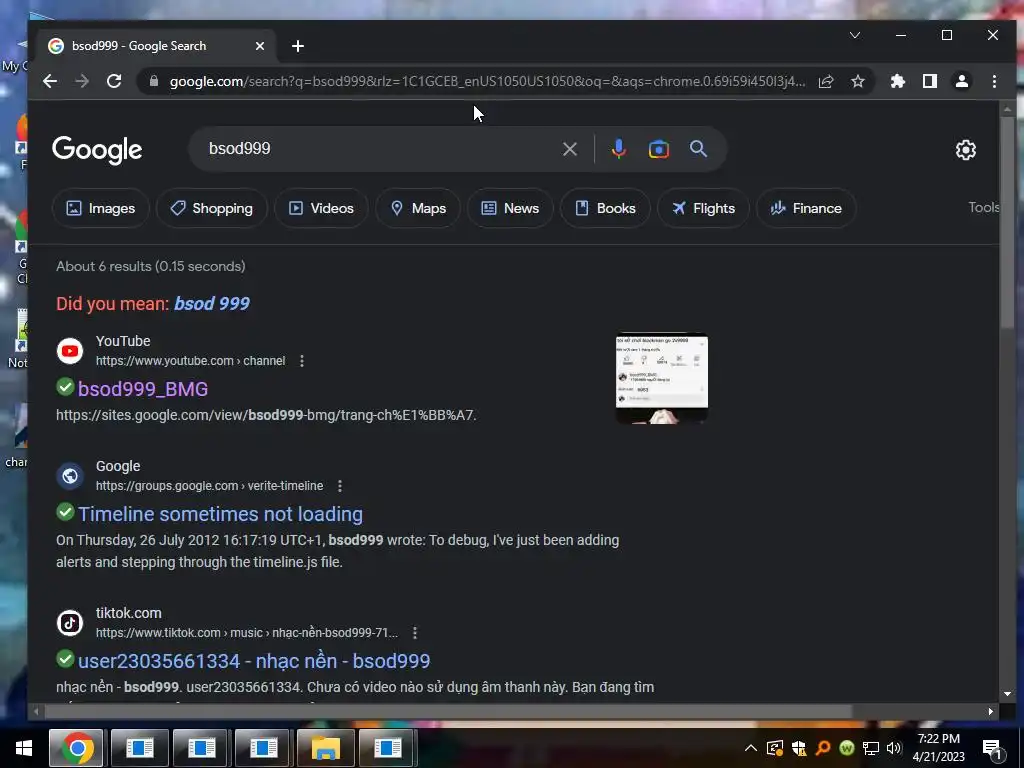The height and width of the screenshot is (768, 1024).
Task: Click the Google logo
Action: click(97, 150)
